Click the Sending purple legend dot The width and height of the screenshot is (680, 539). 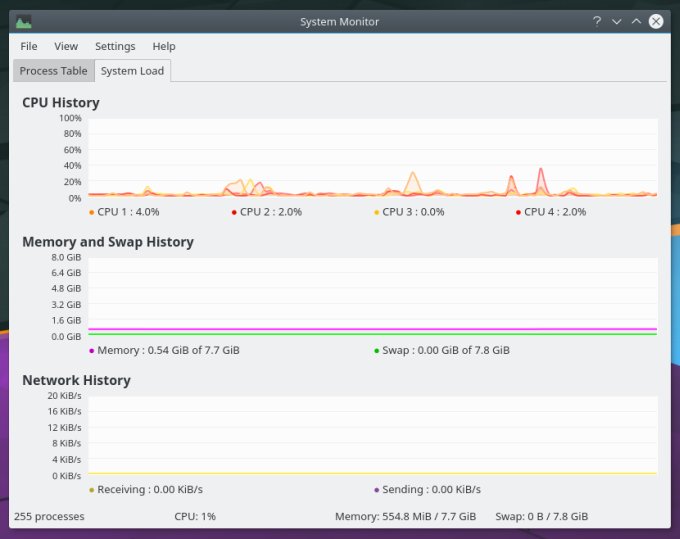pos(377,490)
